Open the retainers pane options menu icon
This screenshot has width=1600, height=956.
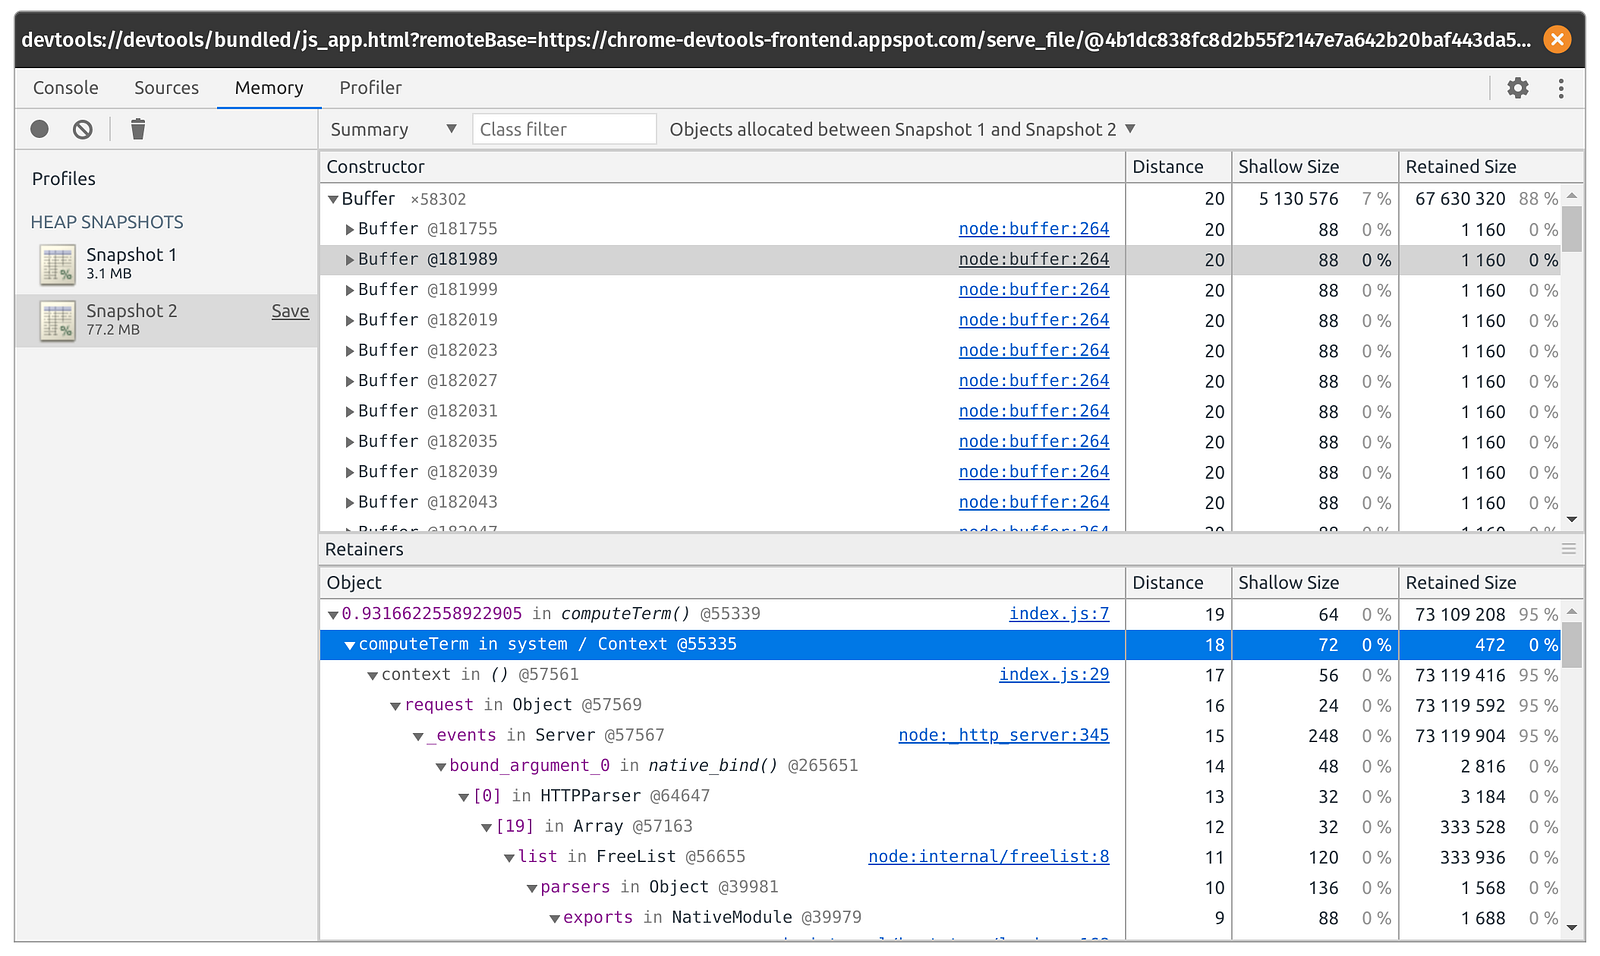(x=1569, y=549)
